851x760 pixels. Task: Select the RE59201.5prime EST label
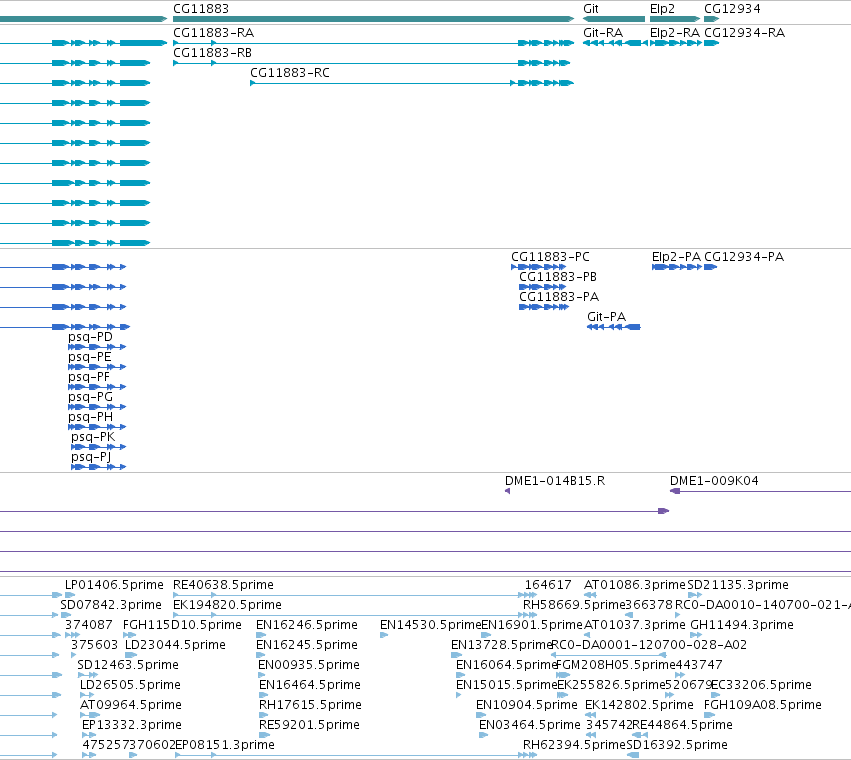pos(309,725)
